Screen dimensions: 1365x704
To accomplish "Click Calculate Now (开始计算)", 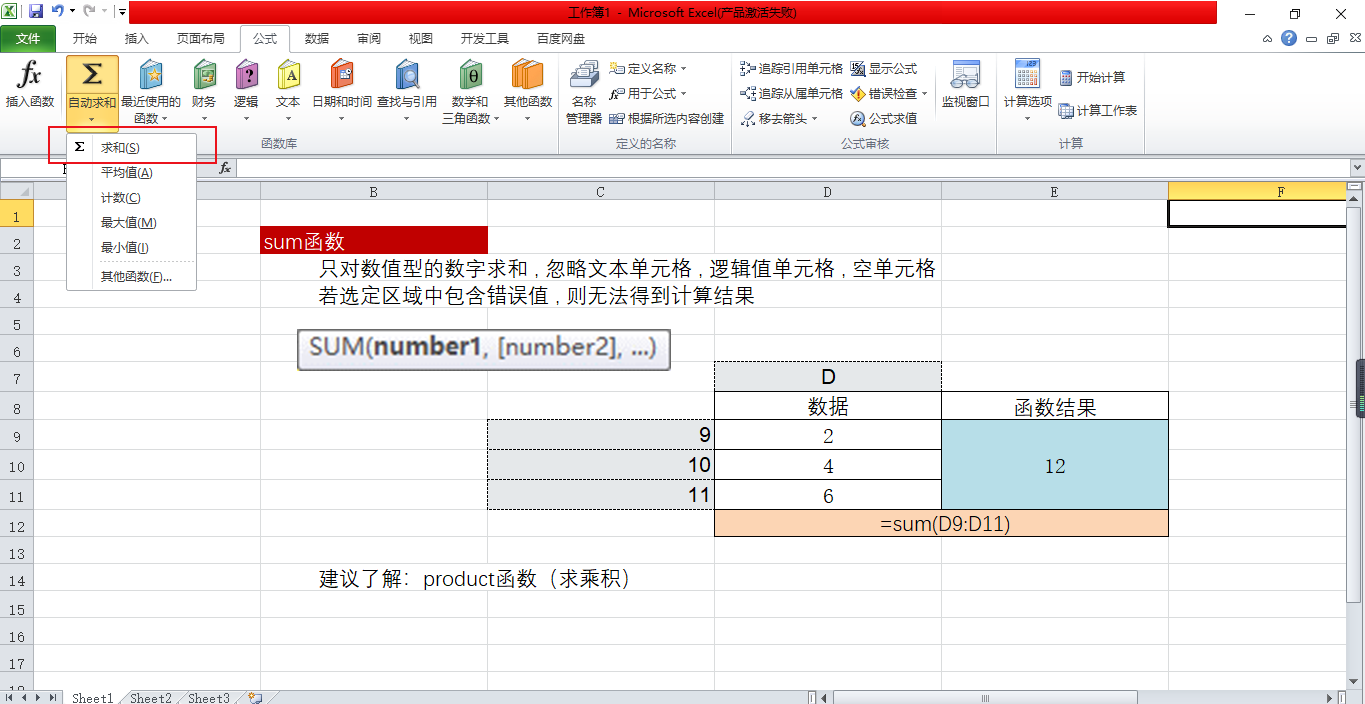I will pos(1092,77).
